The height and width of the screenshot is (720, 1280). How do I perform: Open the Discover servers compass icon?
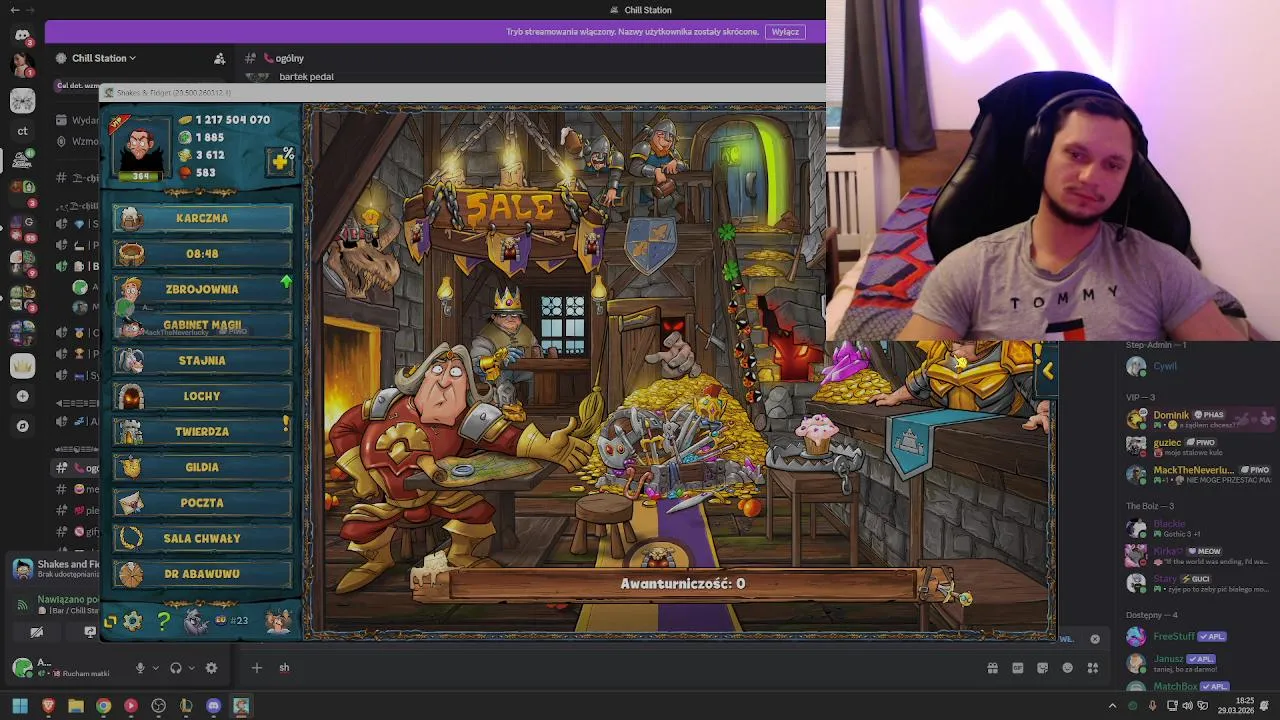point(22,426)
